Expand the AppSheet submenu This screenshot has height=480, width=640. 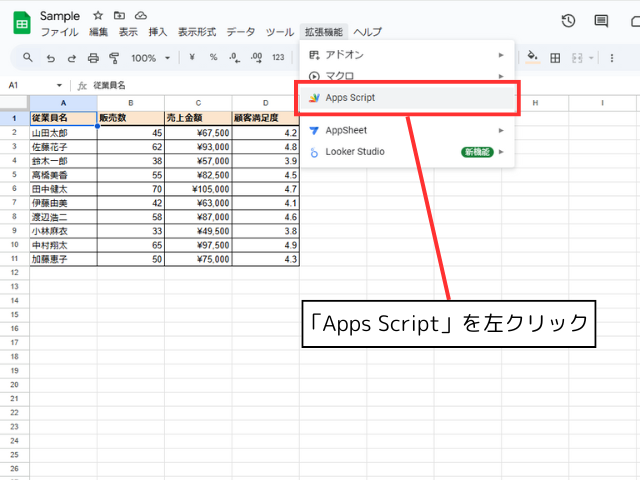[x=407, y=130]
